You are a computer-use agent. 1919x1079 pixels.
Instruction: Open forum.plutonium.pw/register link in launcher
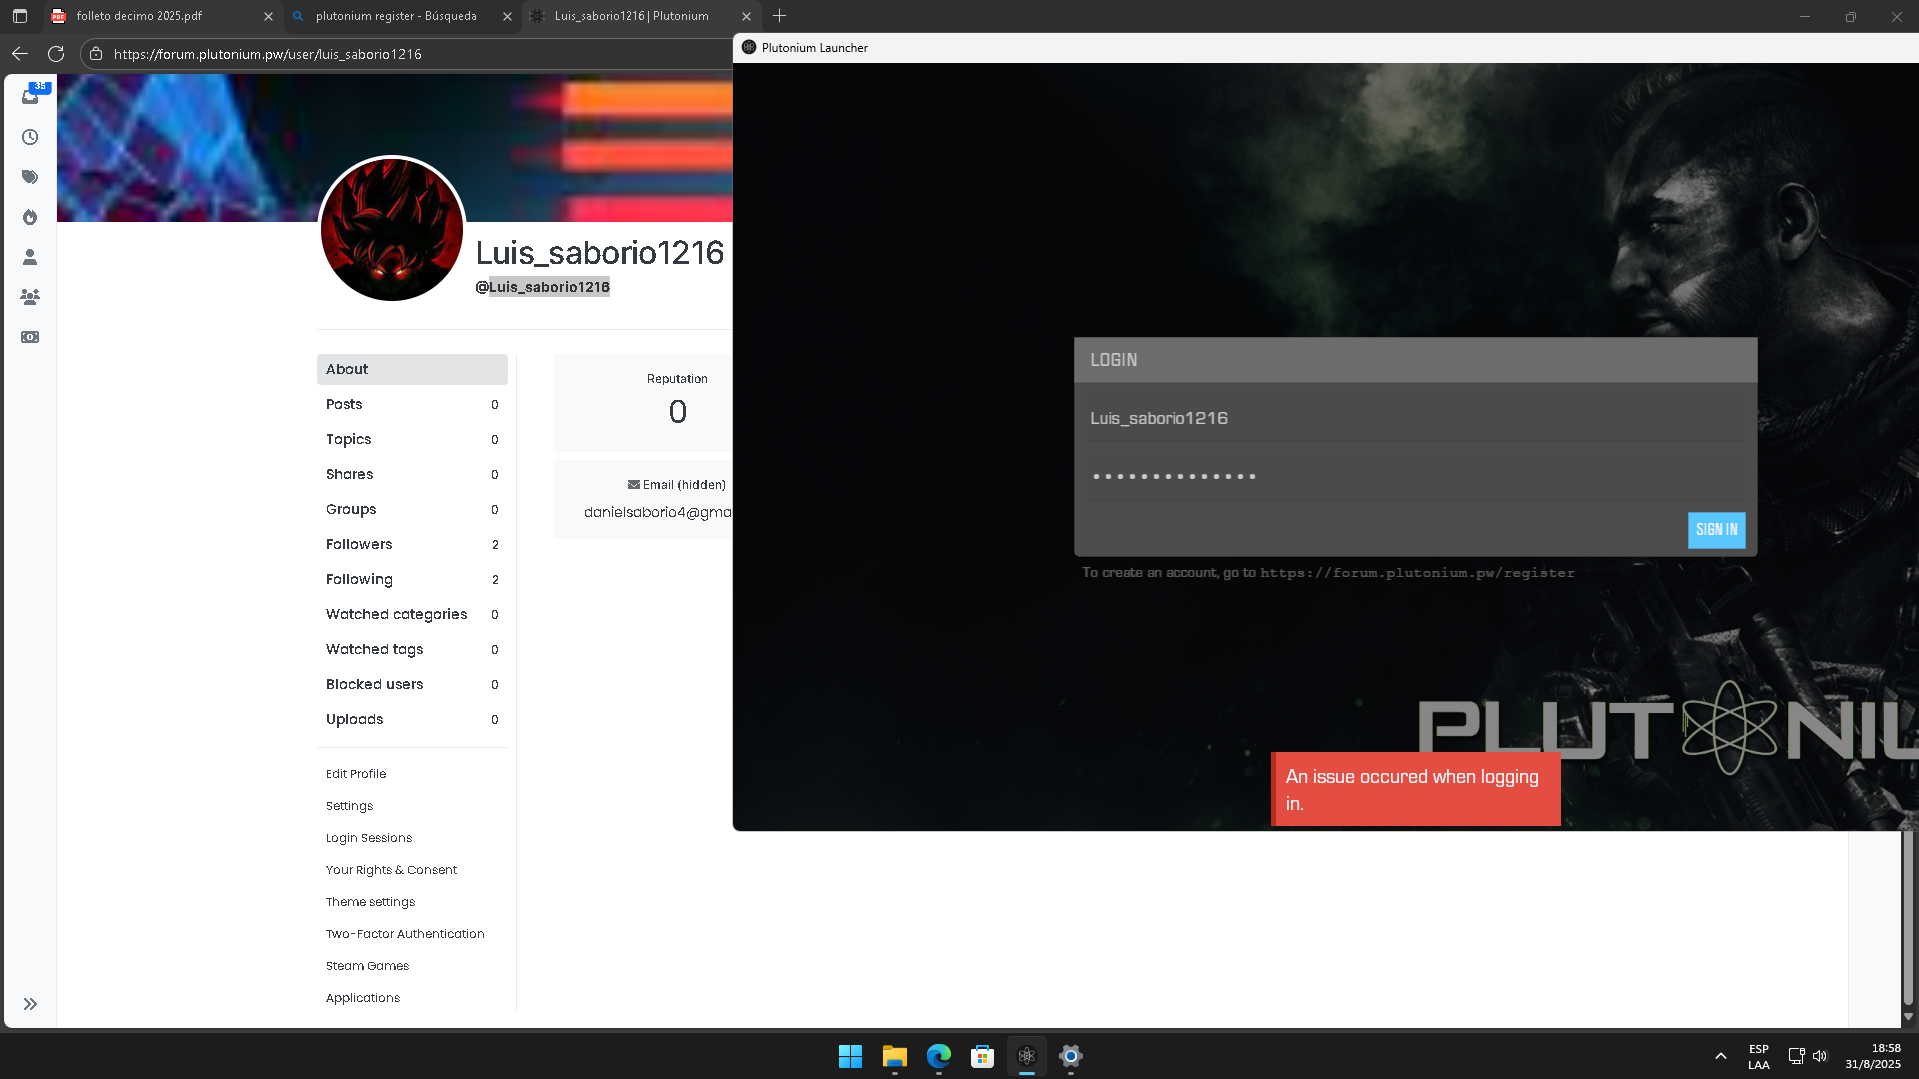click(1417, 573)
